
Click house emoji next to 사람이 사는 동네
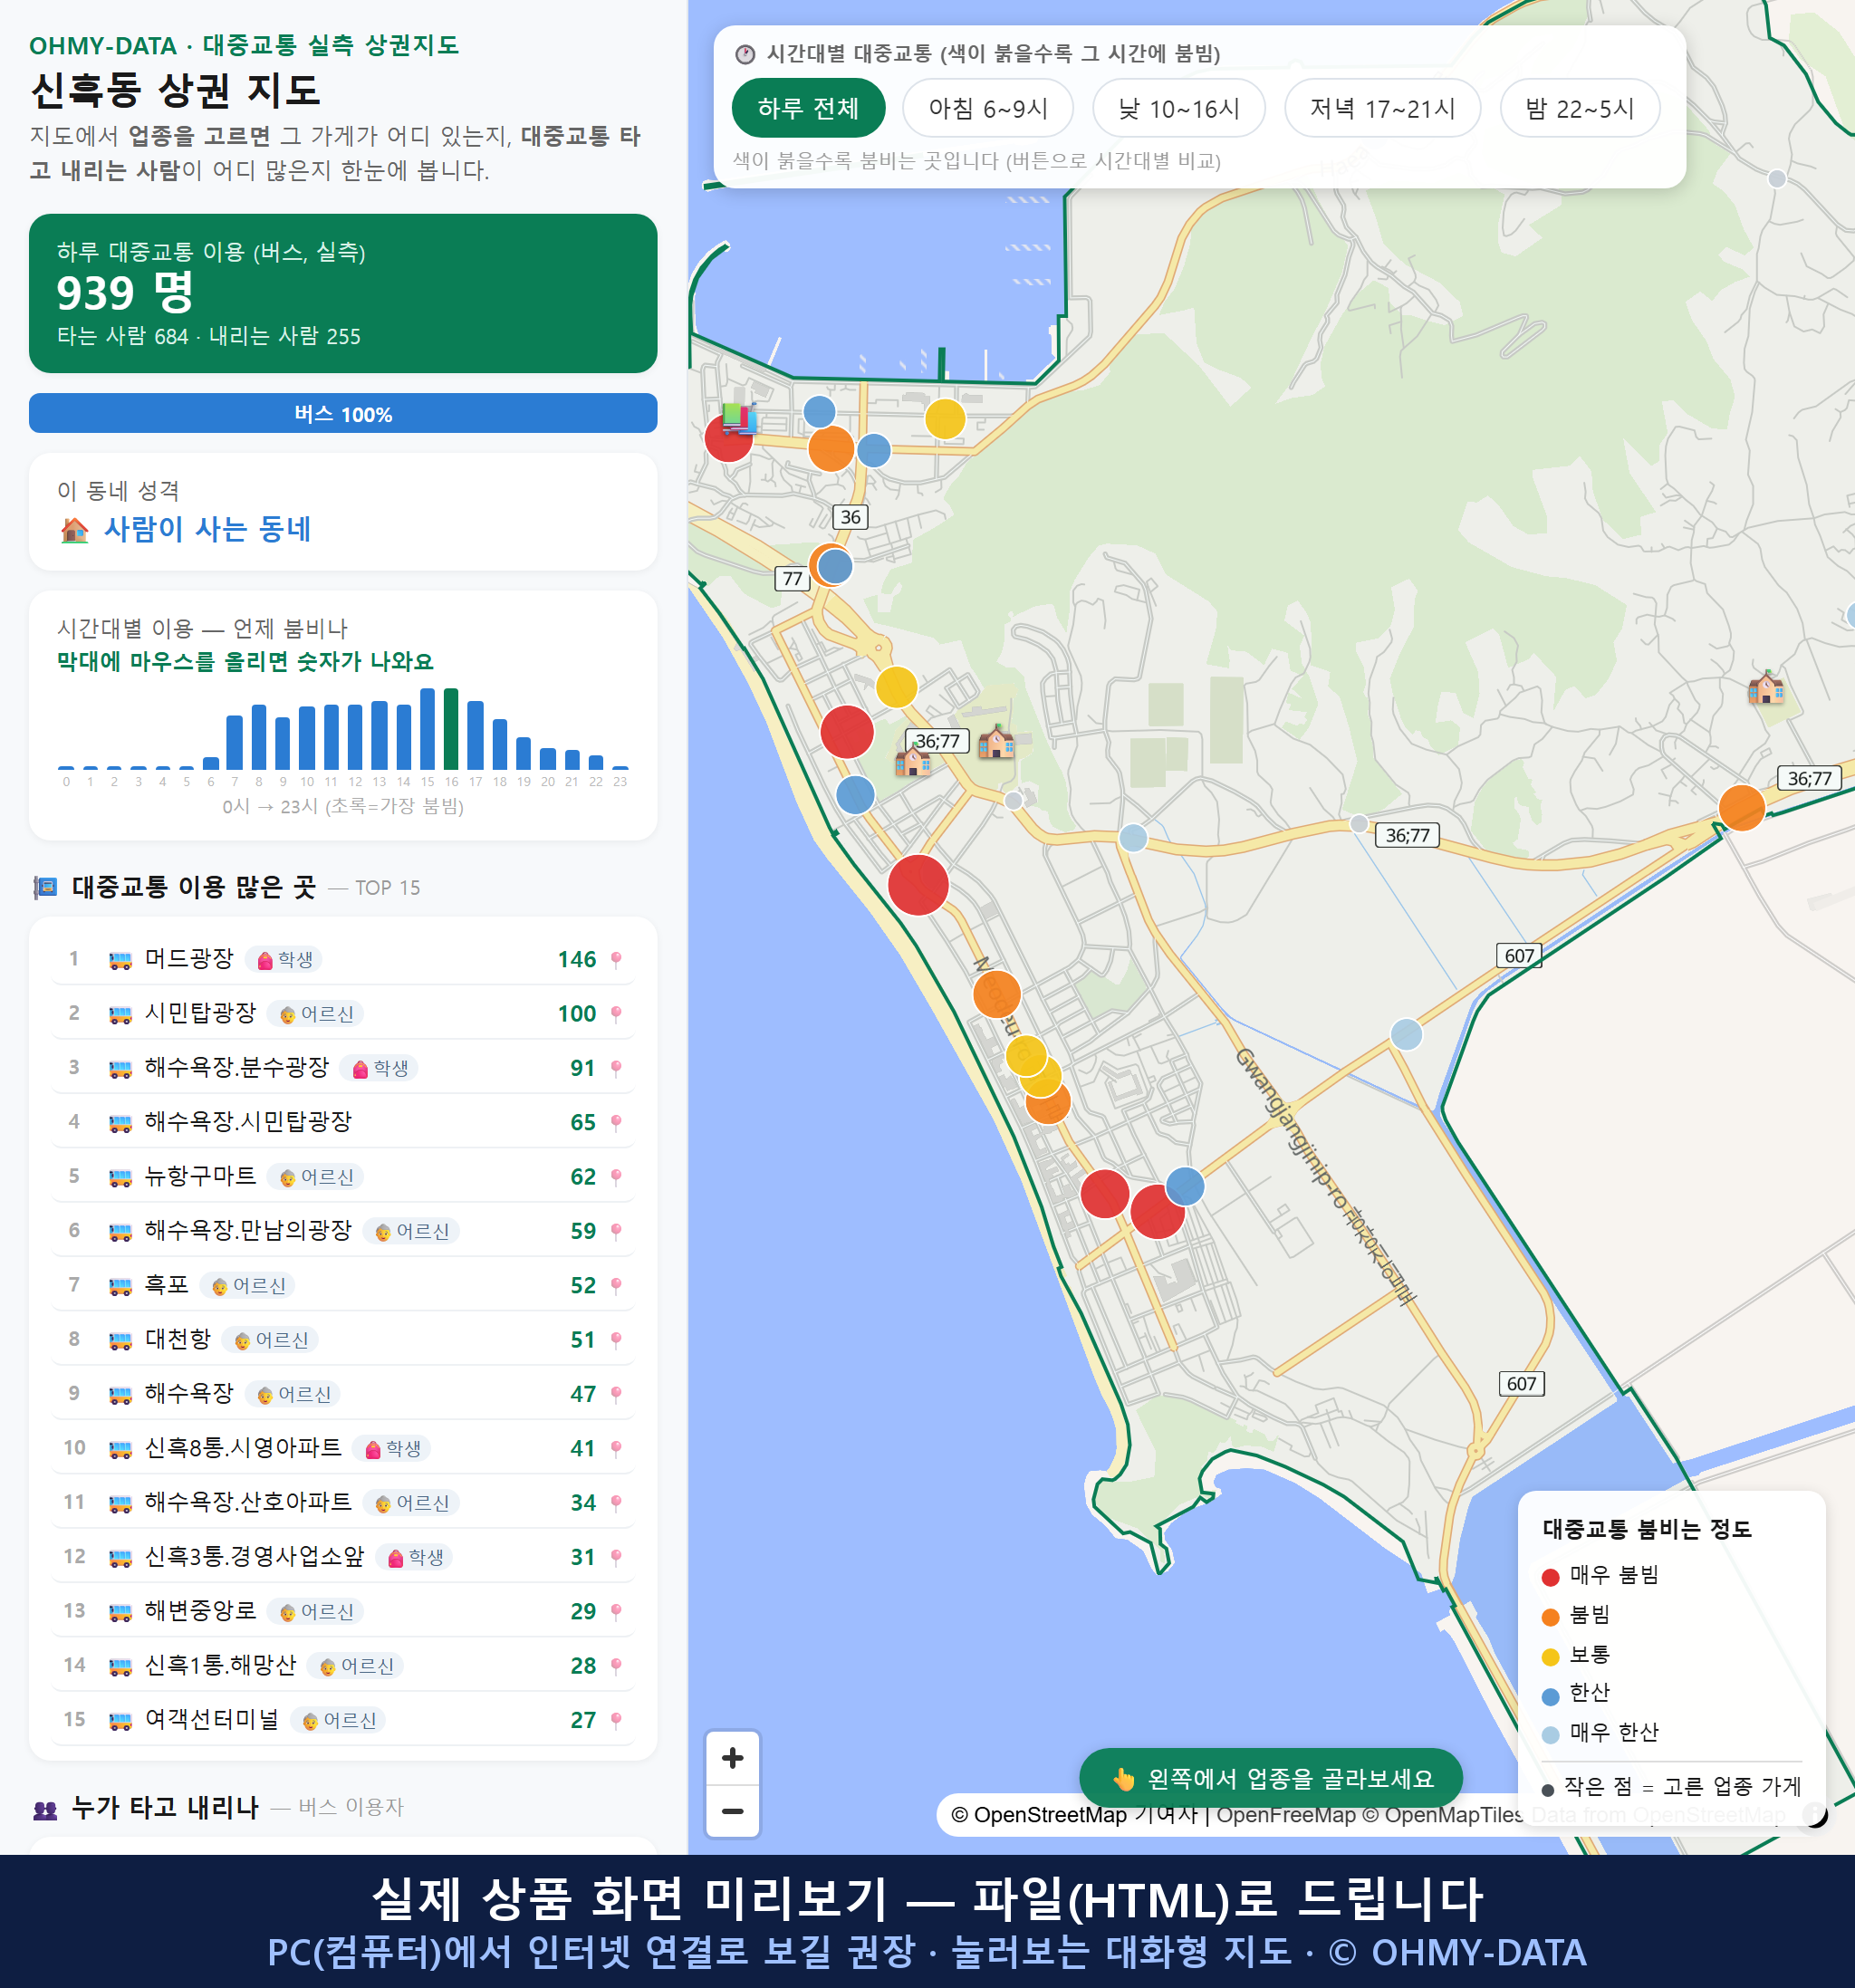pyautogui.click(x=75, y=530)
